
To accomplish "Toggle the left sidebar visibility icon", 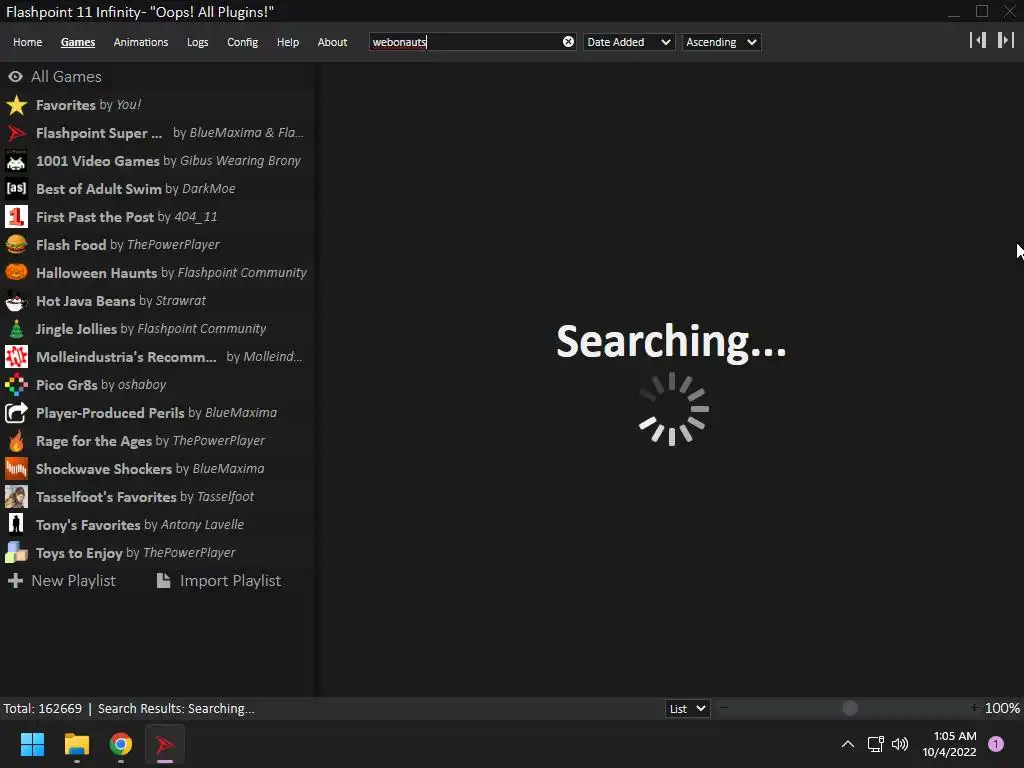I will pyautogui.click(x=978, y=40).
